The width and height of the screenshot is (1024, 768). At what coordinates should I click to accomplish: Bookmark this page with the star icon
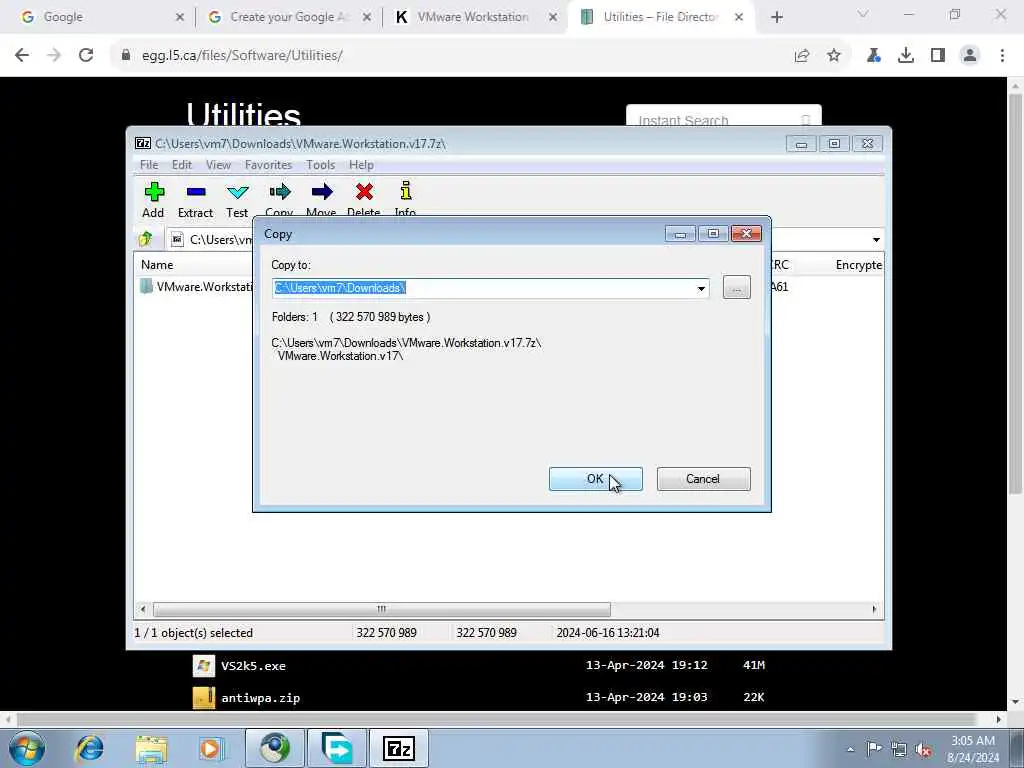coord(834,56)
